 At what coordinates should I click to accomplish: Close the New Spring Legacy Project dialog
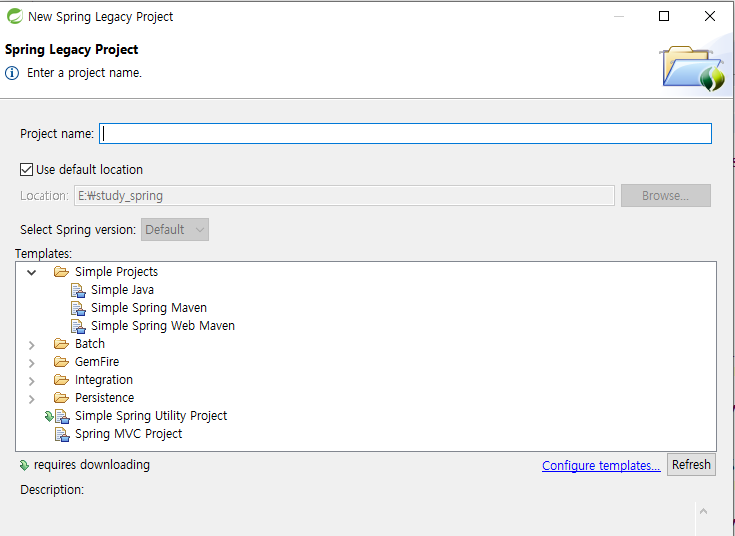tap(710, 16)
